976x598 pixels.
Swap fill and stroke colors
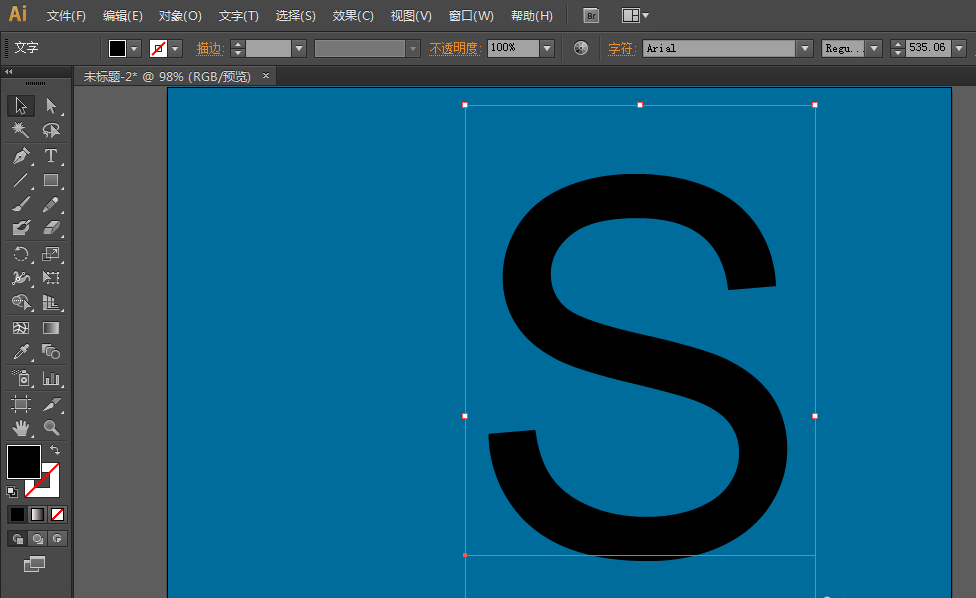pyautogui.click(x=55, y=449)
